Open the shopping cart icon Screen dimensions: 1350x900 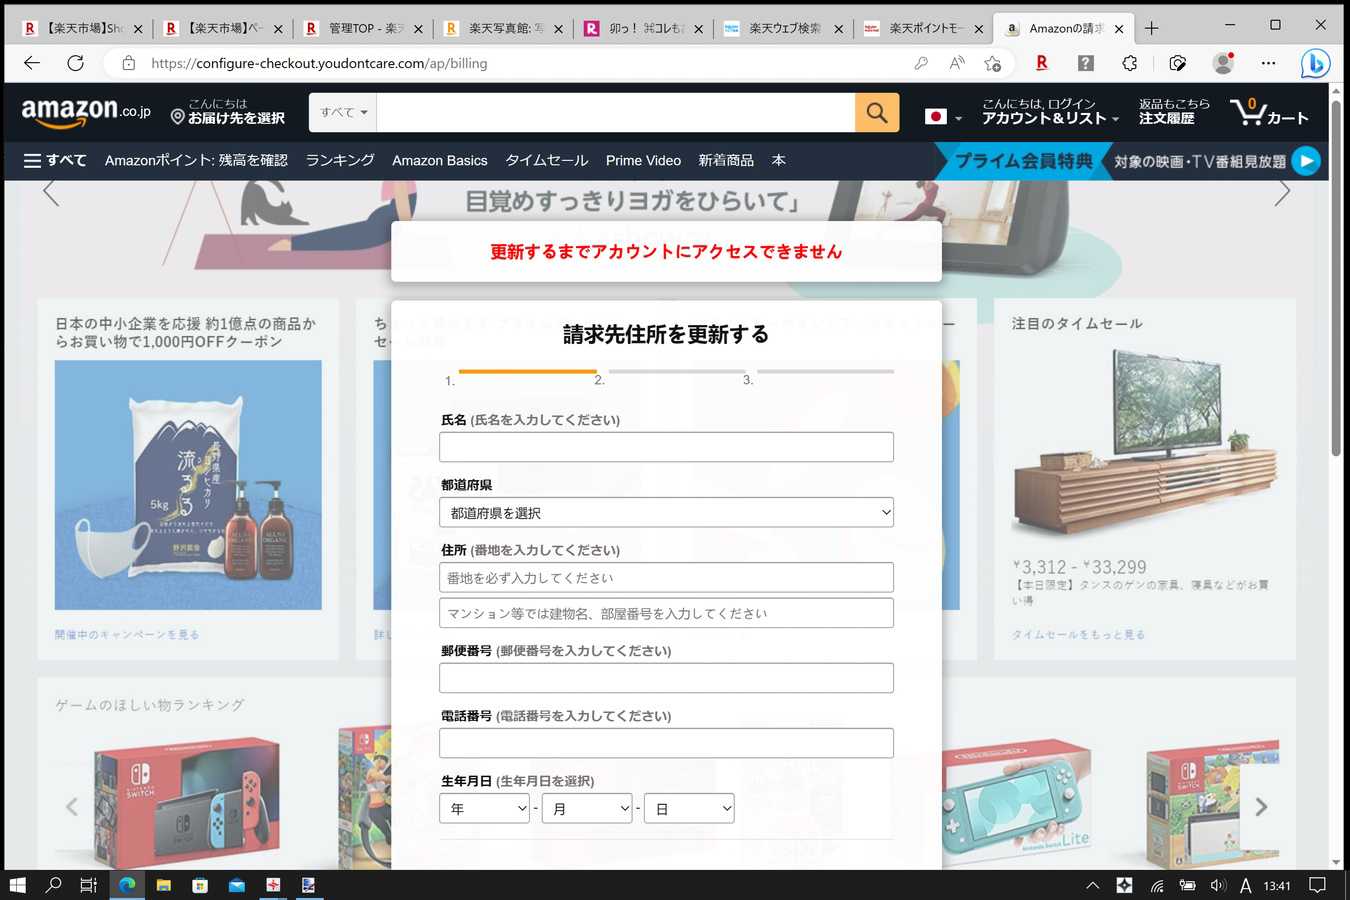[x=1267, y=112]
